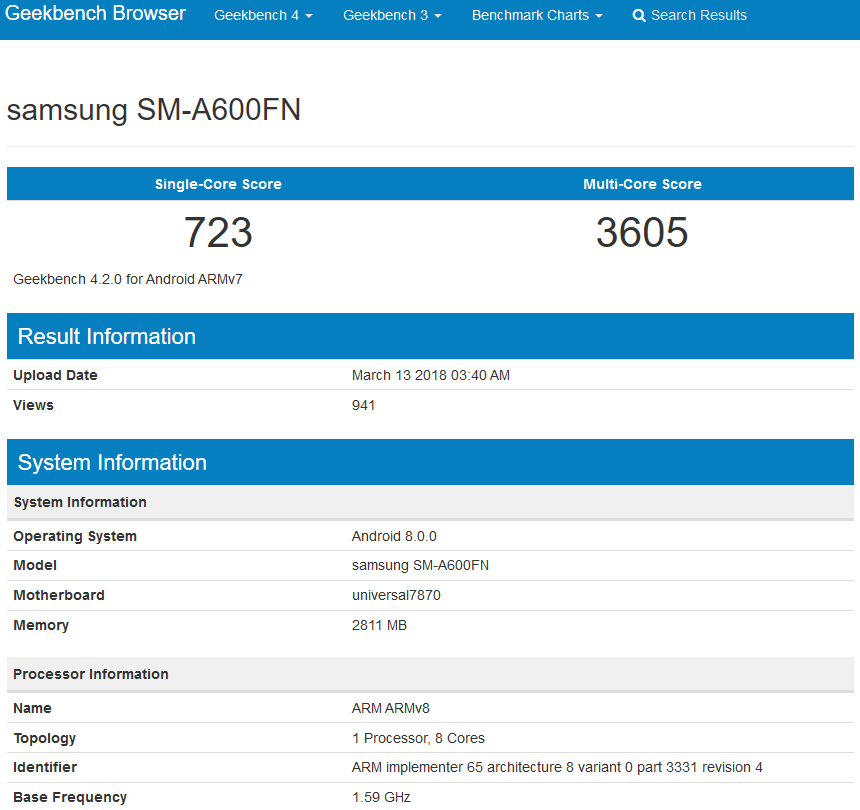Click the samsung SM-A600FN page title

click(154, 110)
